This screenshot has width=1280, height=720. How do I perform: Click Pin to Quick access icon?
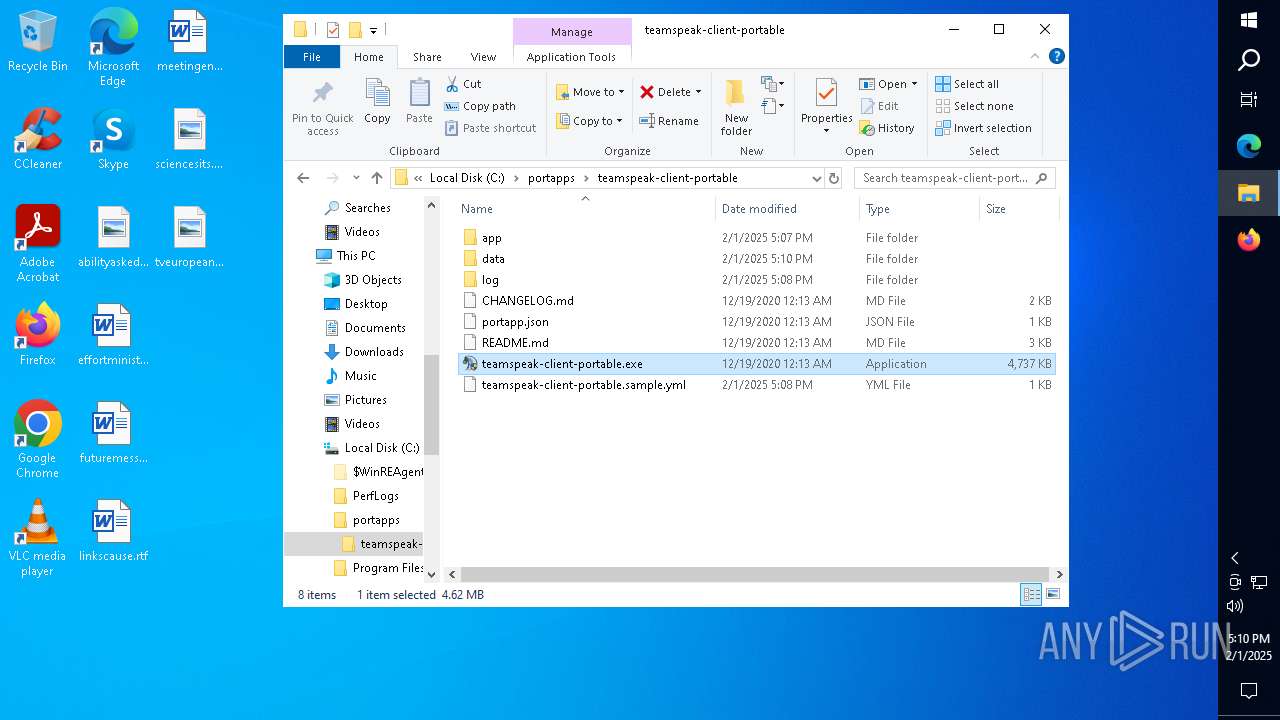322,93
